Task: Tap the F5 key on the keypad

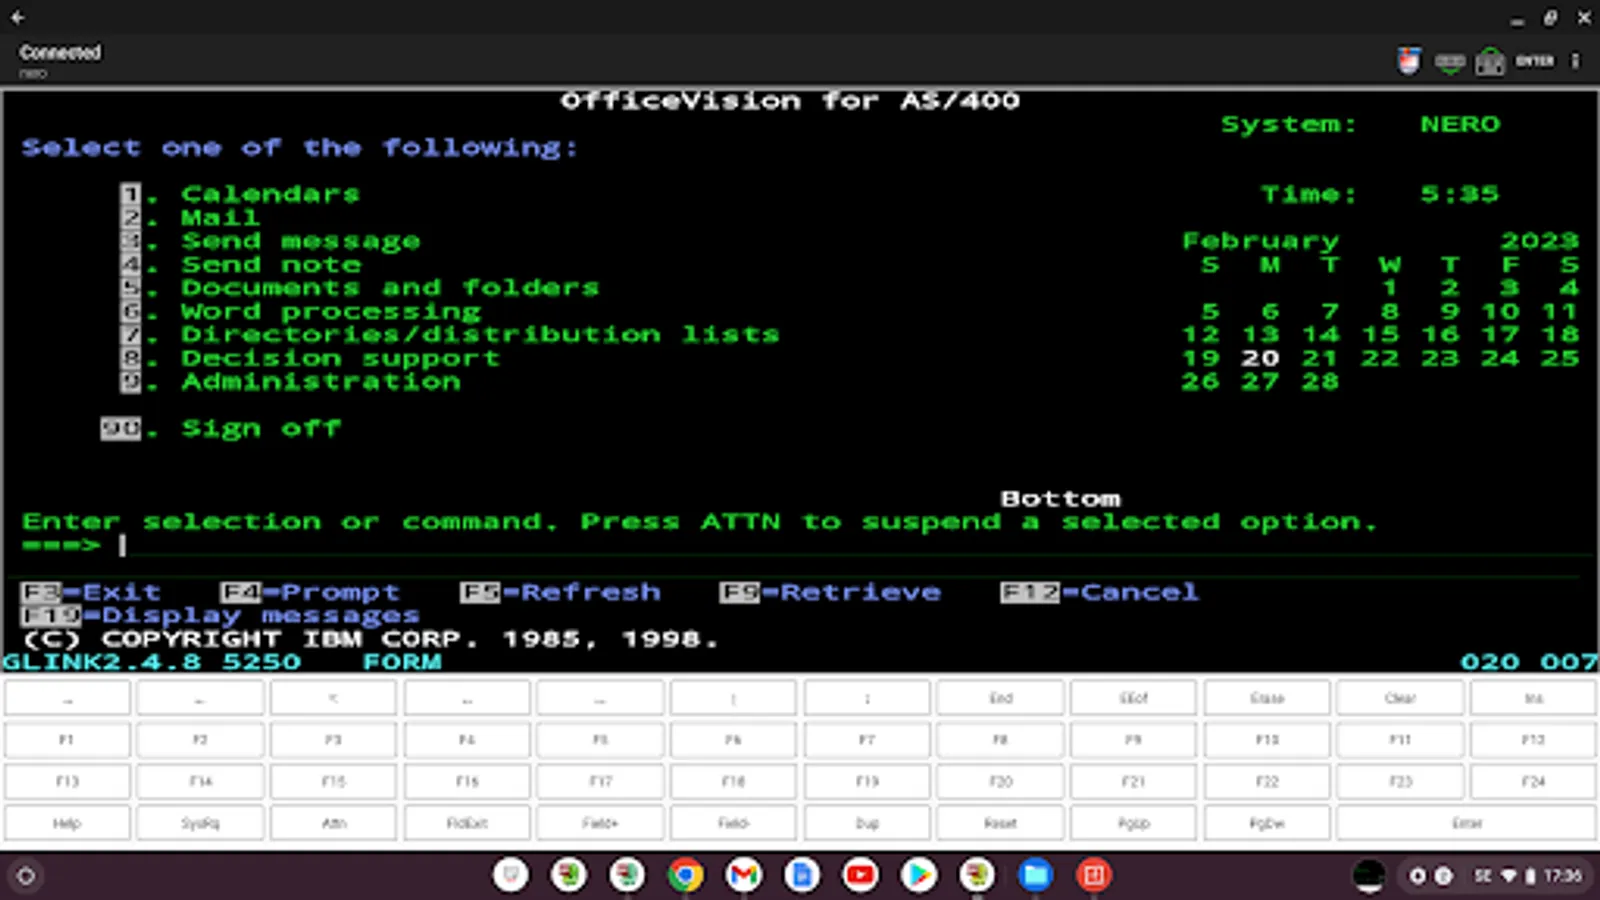Action: pos(600,740)
